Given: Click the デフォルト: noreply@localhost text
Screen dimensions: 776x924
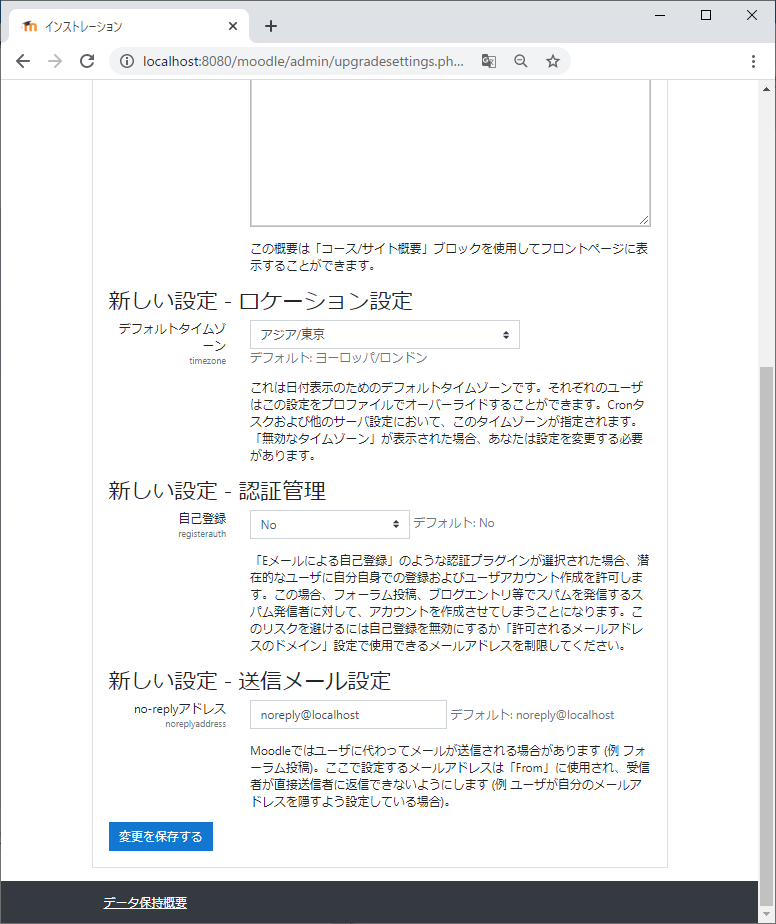Looking at the screenshot, I should click(x=532, y=715).
